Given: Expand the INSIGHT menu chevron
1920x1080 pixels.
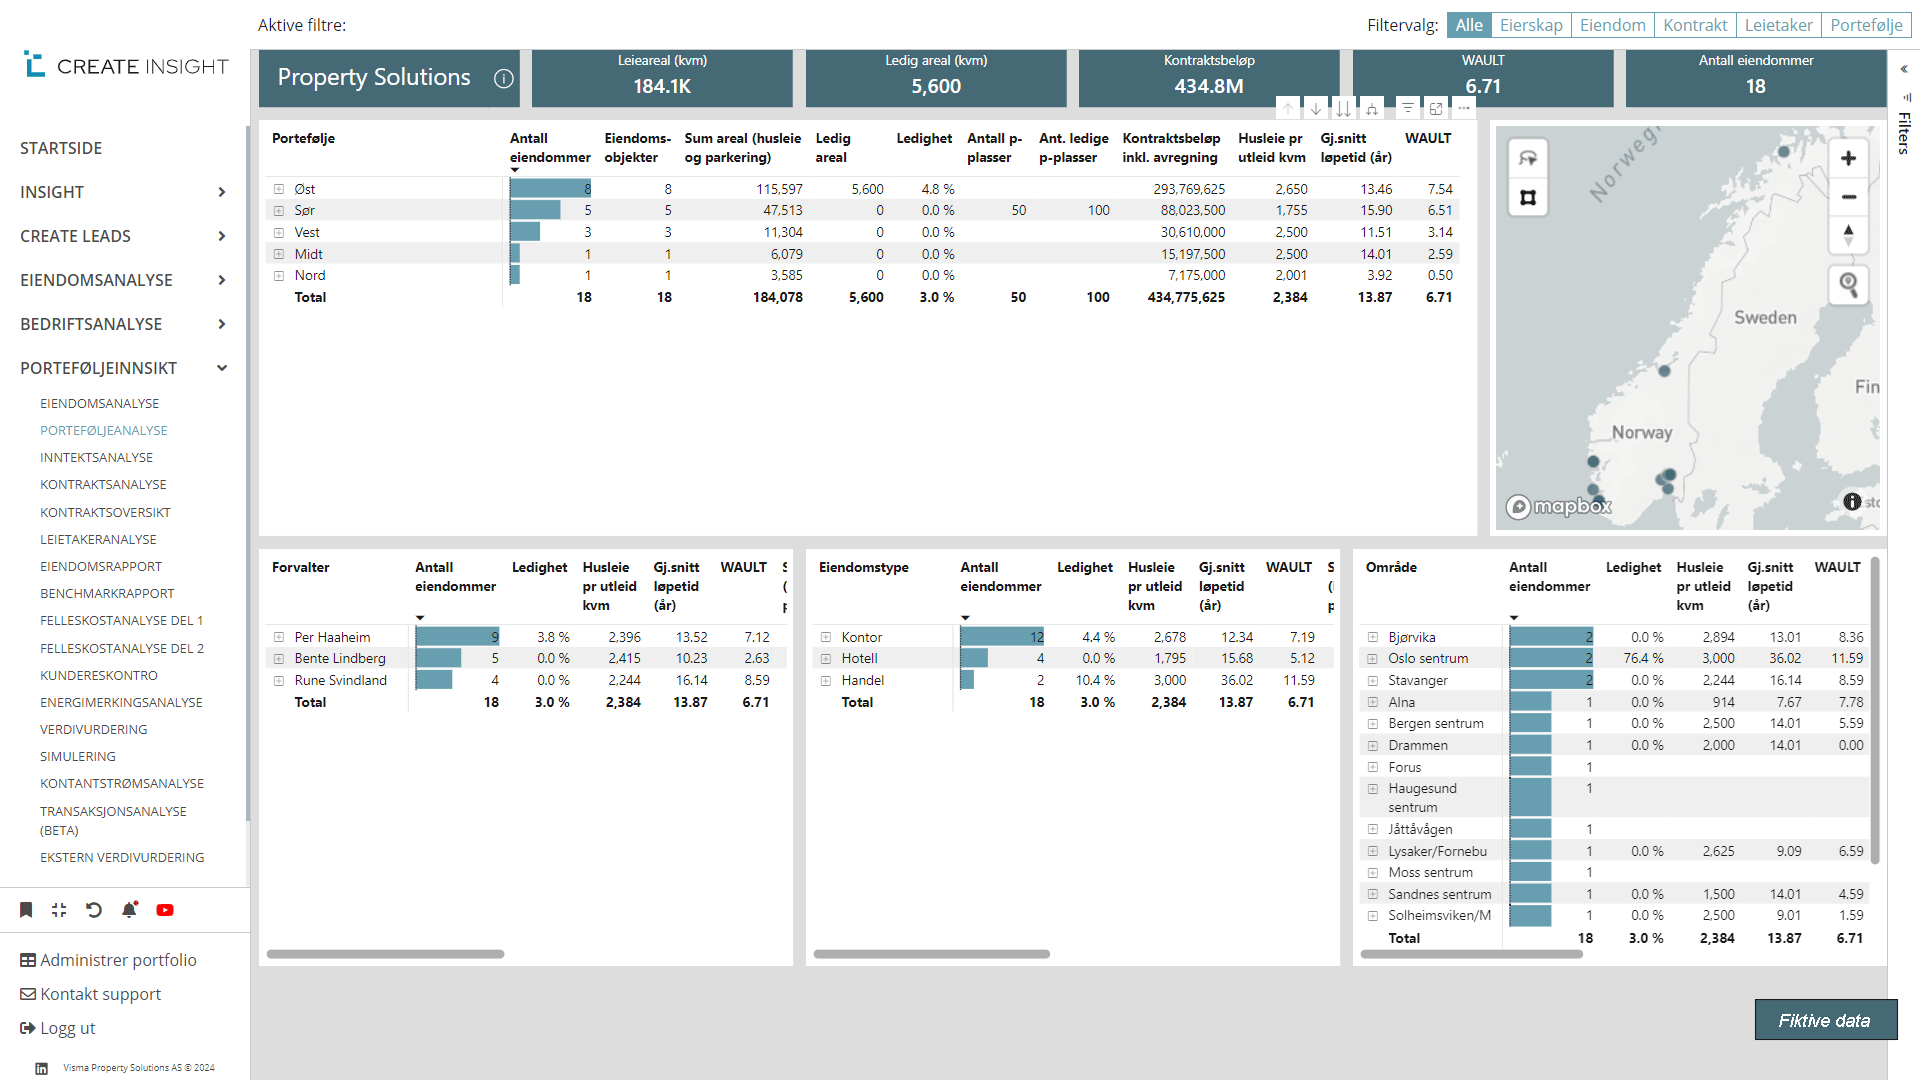Looking at the screenshot, I should point(222,192).
